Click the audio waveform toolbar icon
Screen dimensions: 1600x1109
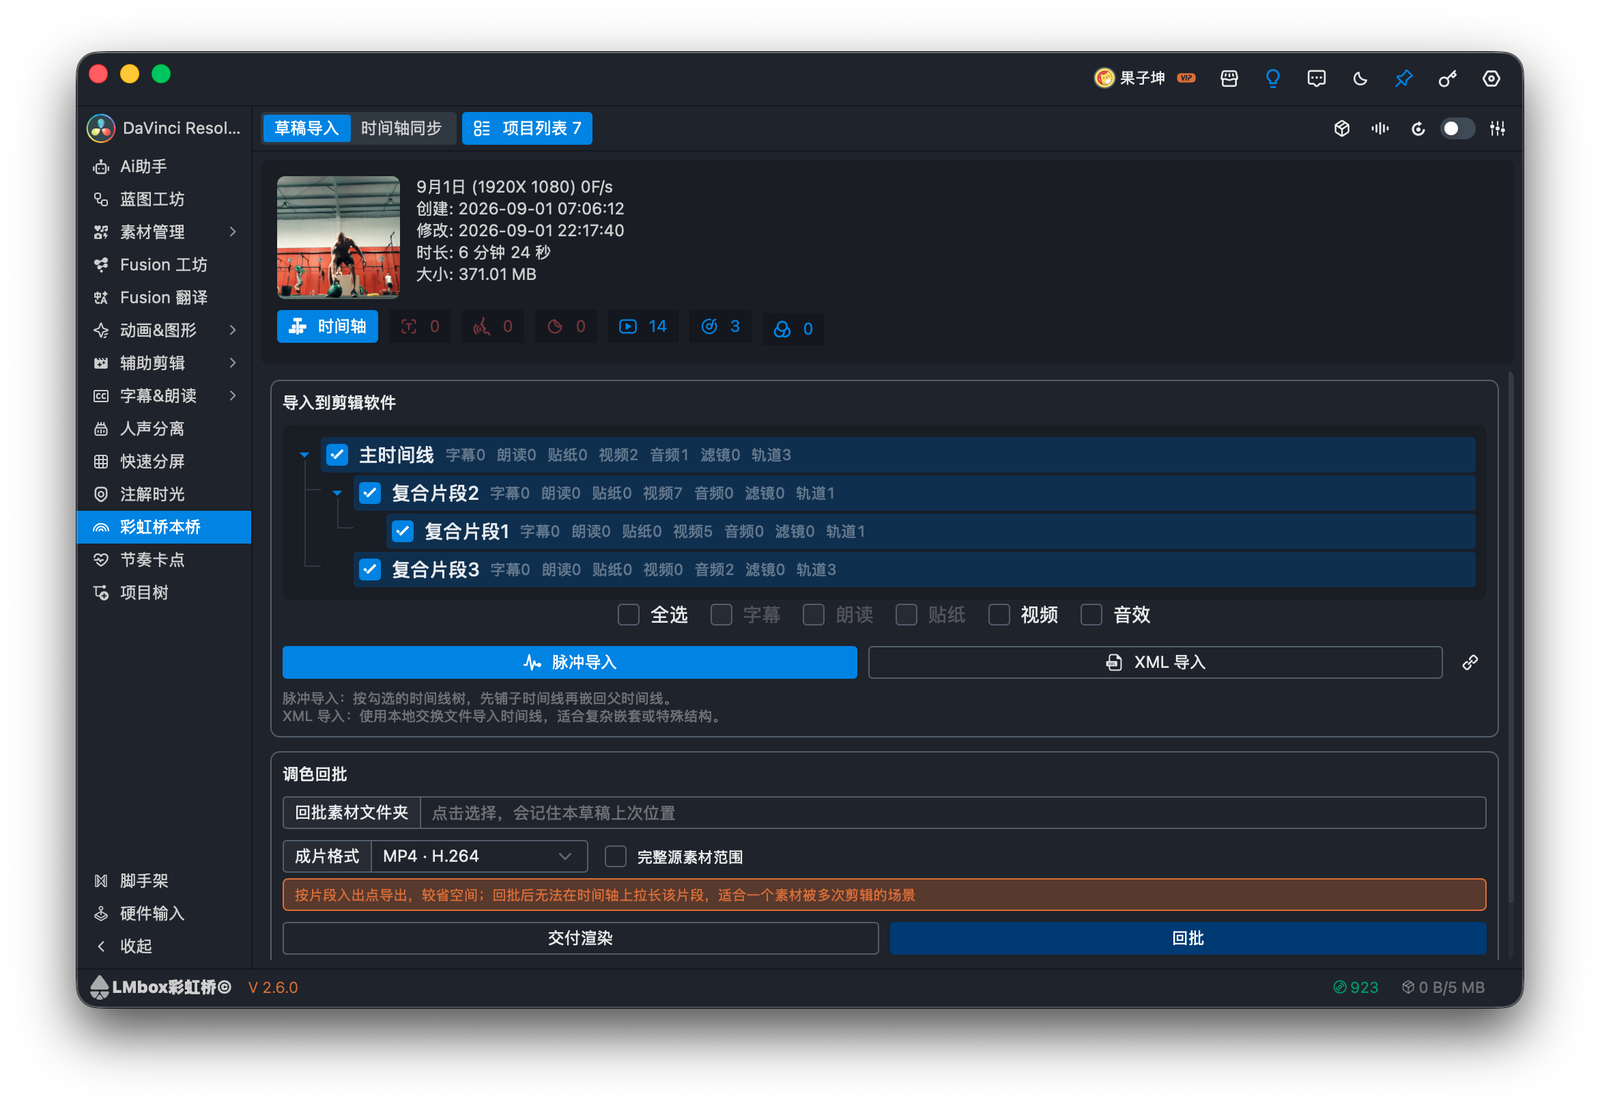(x=1380, y=128)
